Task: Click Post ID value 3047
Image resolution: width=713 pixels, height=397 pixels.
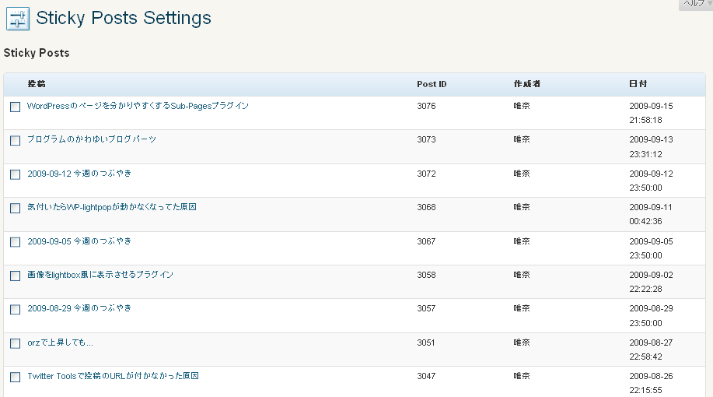Action: pos(426,376)
